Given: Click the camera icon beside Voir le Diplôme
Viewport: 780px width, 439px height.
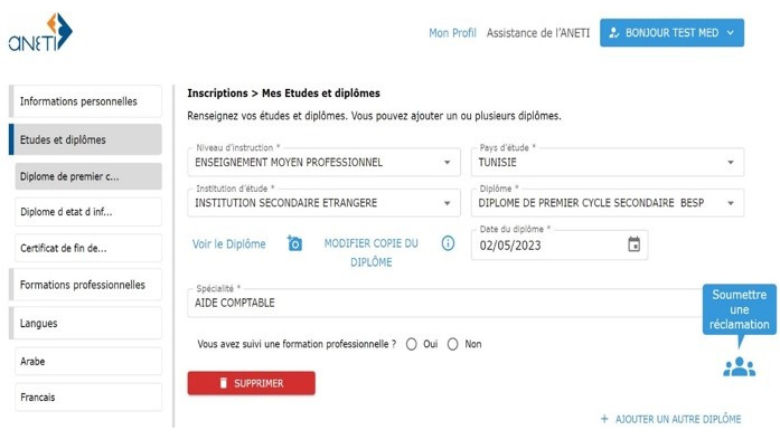Looking at the screenshot, I should tap(295, 243).
